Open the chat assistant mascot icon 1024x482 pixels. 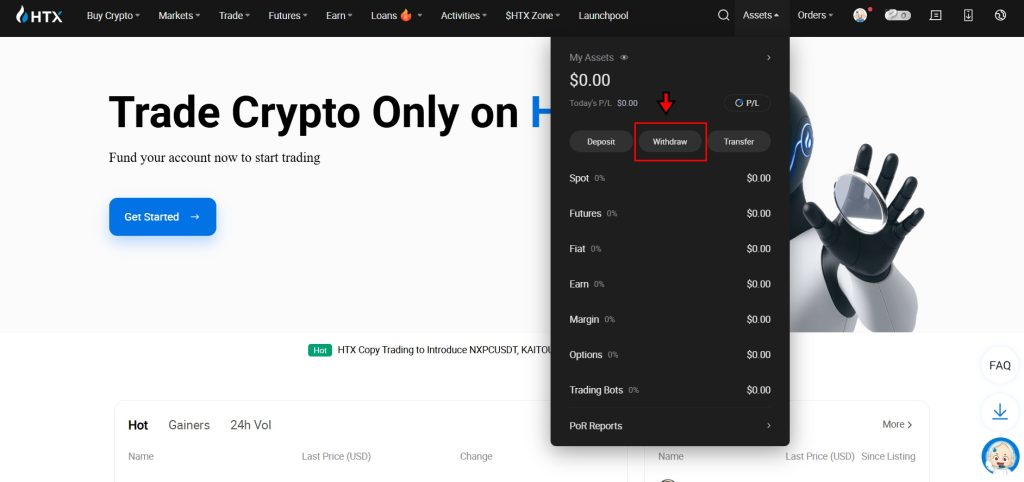point(1000,457)
